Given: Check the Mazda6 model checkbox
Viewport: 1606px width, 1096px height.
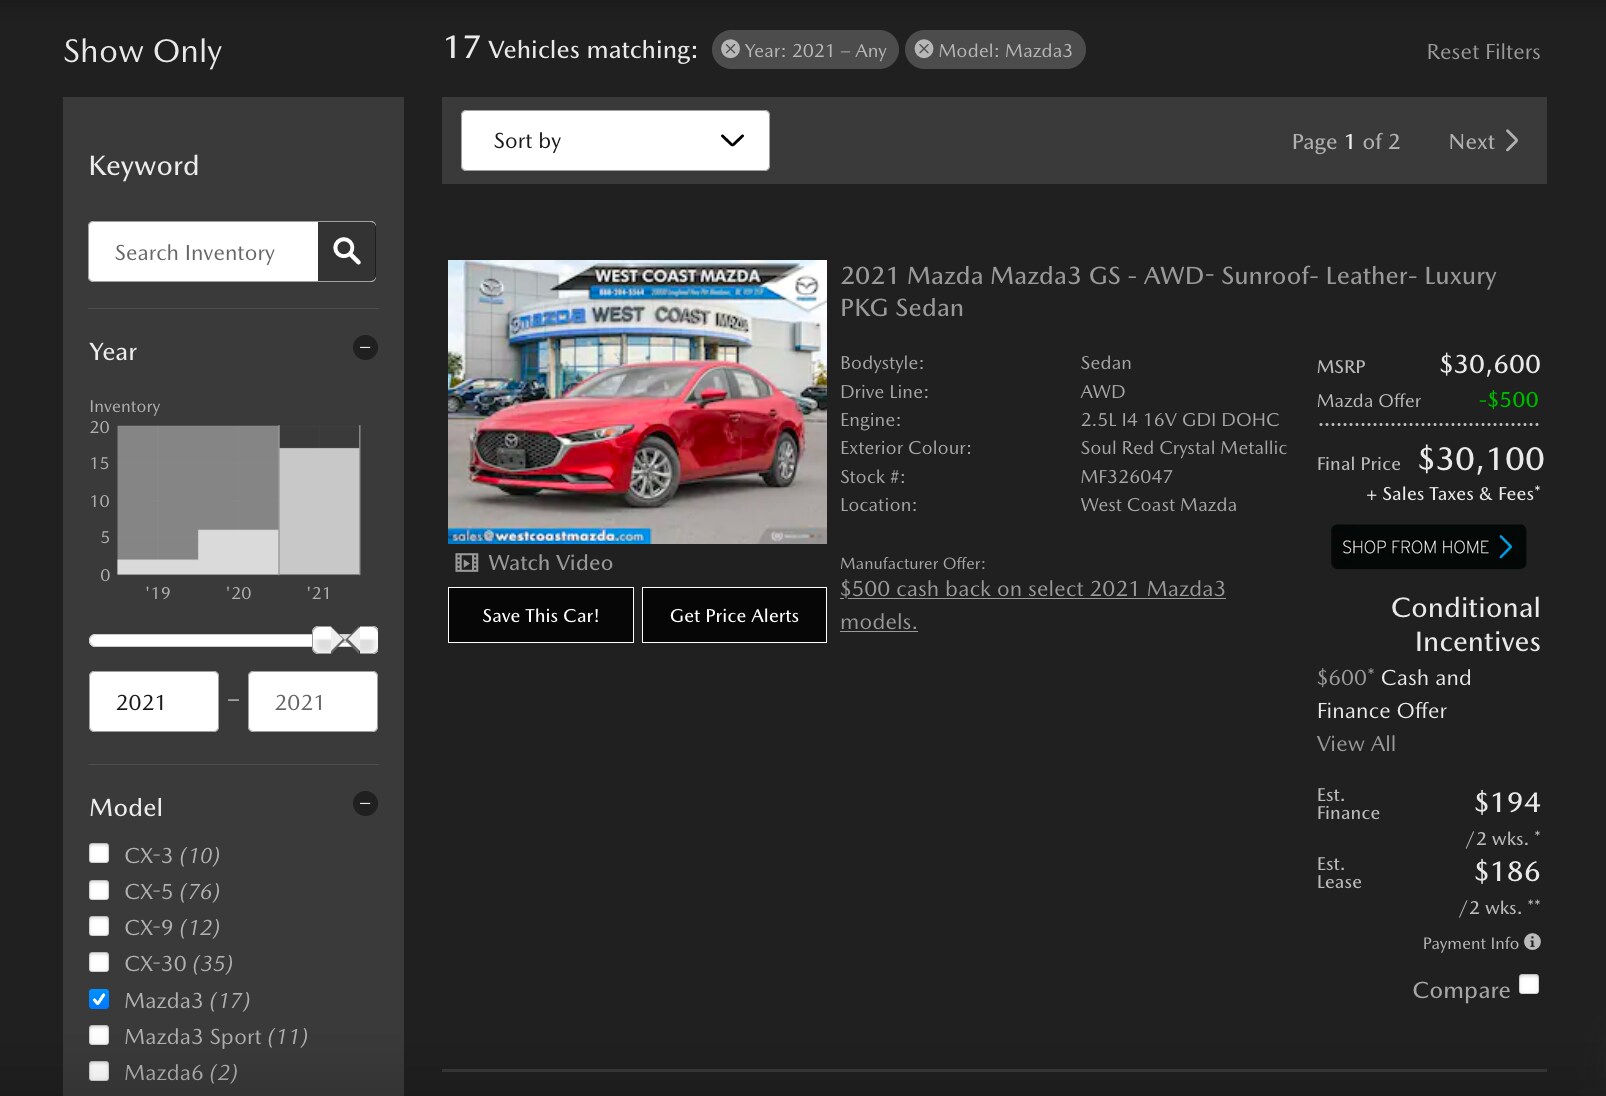Looking at the screenshot, I should [99, 1070].
